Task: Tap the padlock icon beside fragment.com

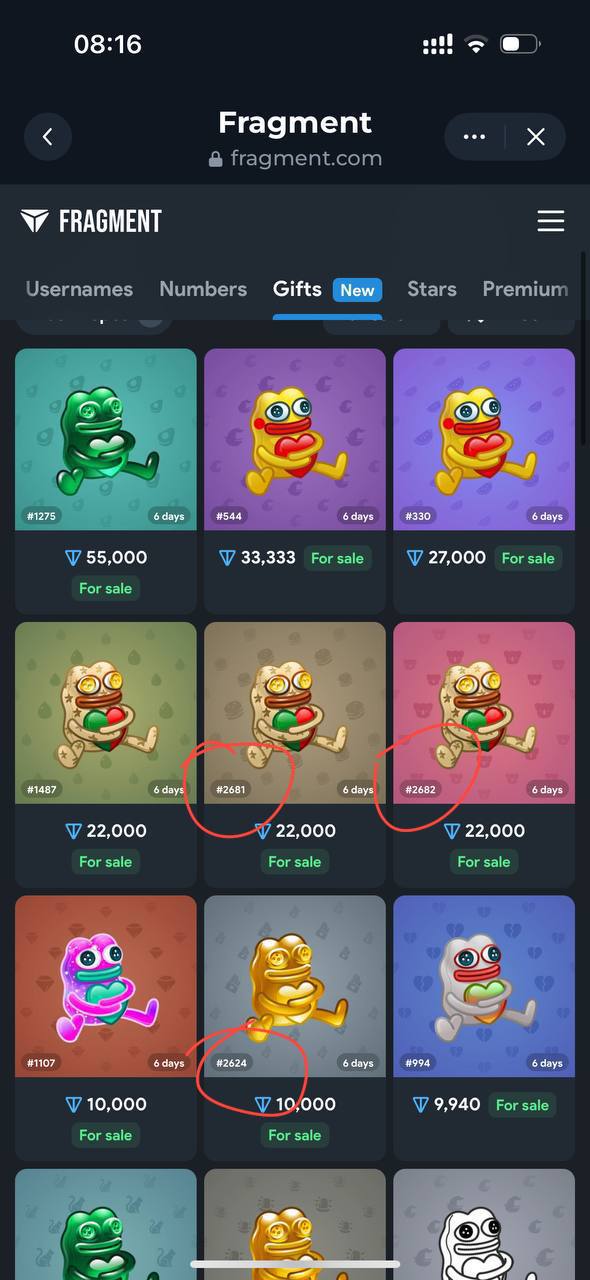Action: 215,159
